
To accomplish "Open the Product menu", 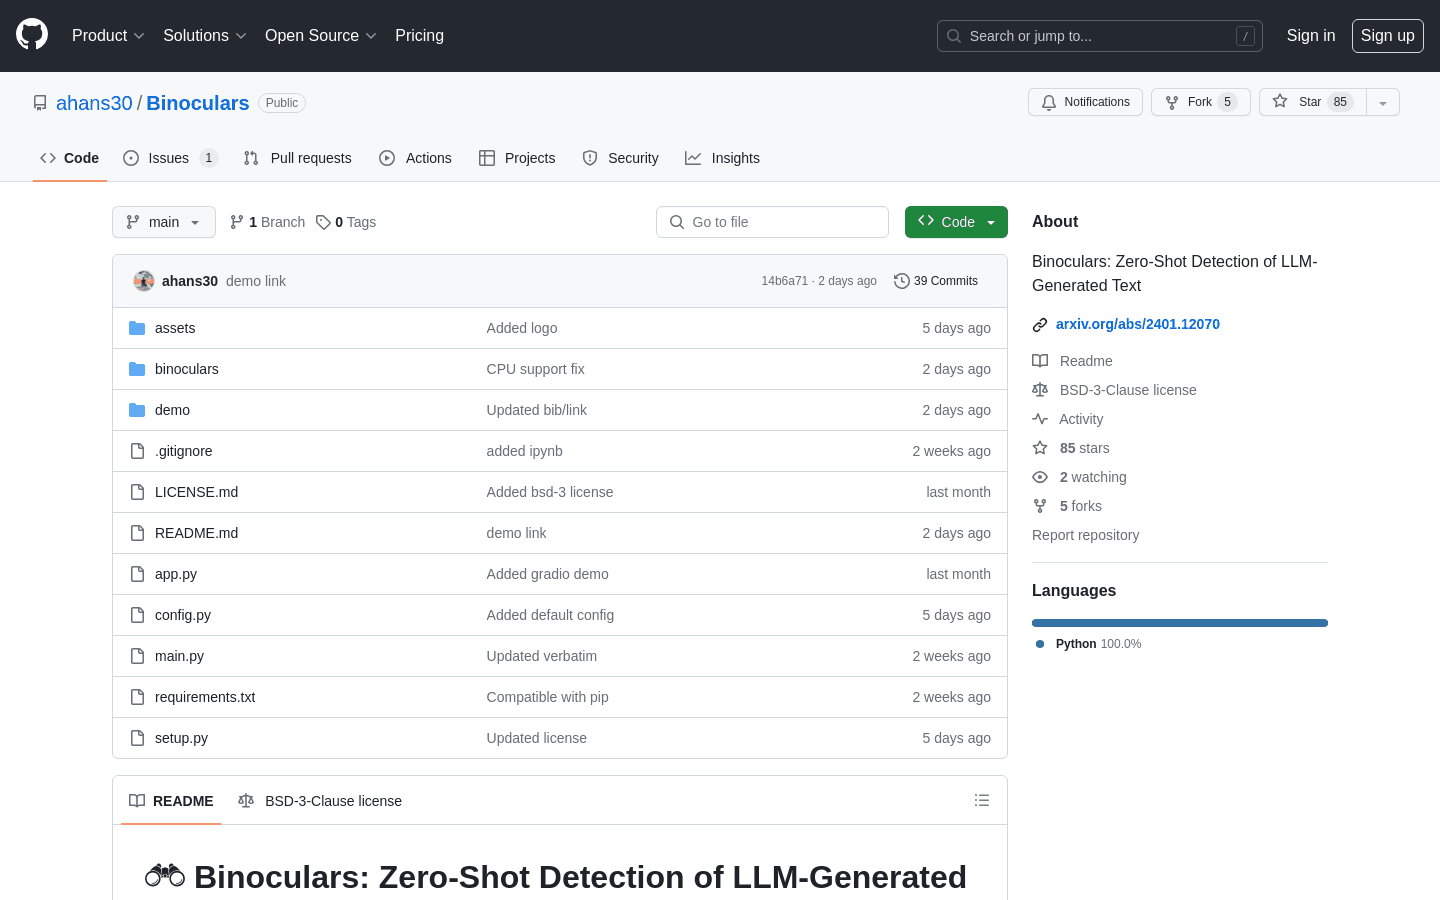I will pyautogui.click(x=108, y=36).
